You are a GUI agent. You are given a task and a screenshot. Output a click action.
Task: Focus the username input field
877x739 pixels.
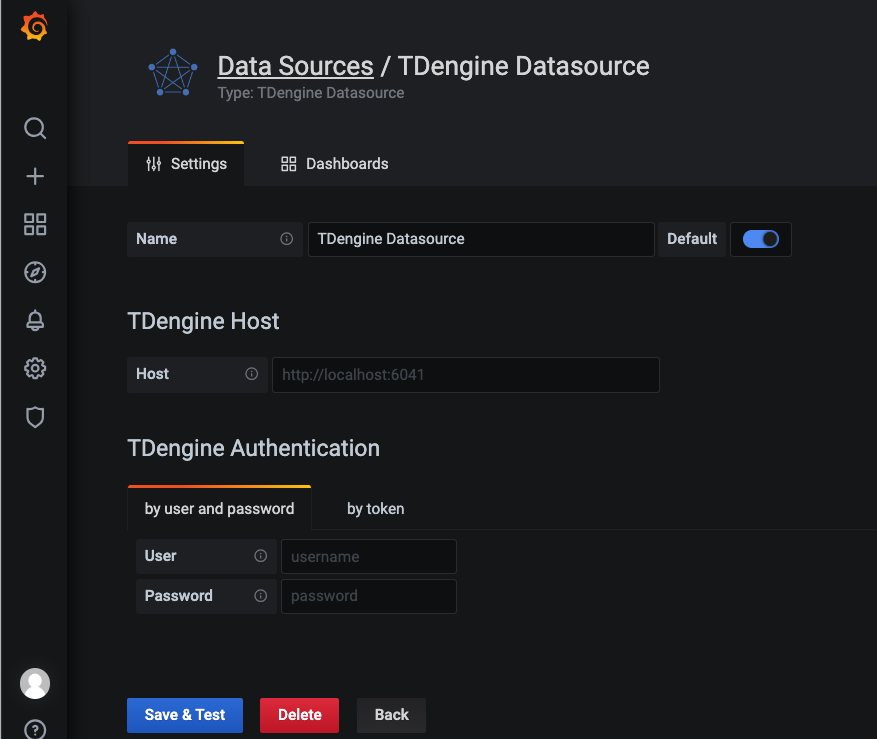369,557
